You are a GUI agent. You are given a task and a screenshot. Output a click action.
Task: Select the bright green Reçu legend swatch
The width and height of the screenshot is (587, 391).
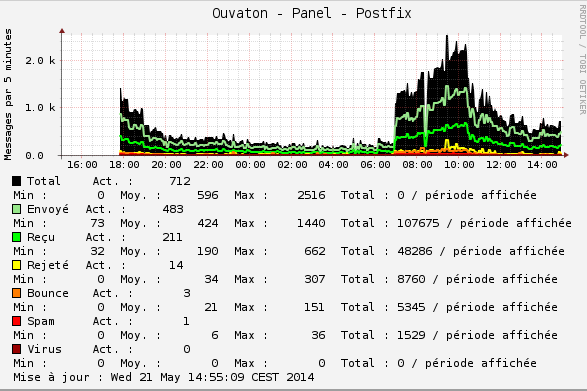(x=16, y=237)
